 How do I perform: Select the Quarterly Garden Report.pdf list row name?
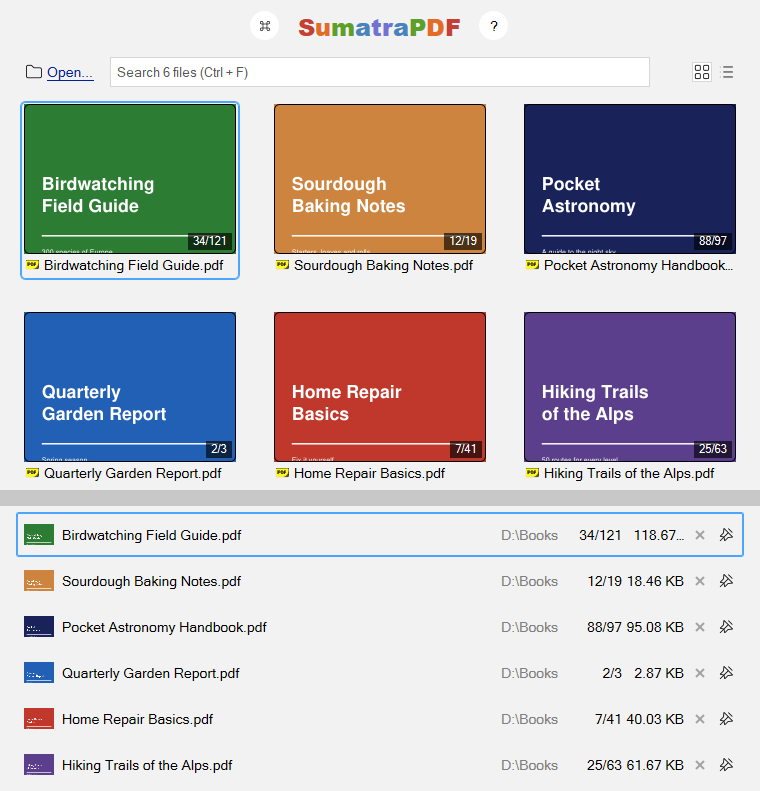click(150, 673)
